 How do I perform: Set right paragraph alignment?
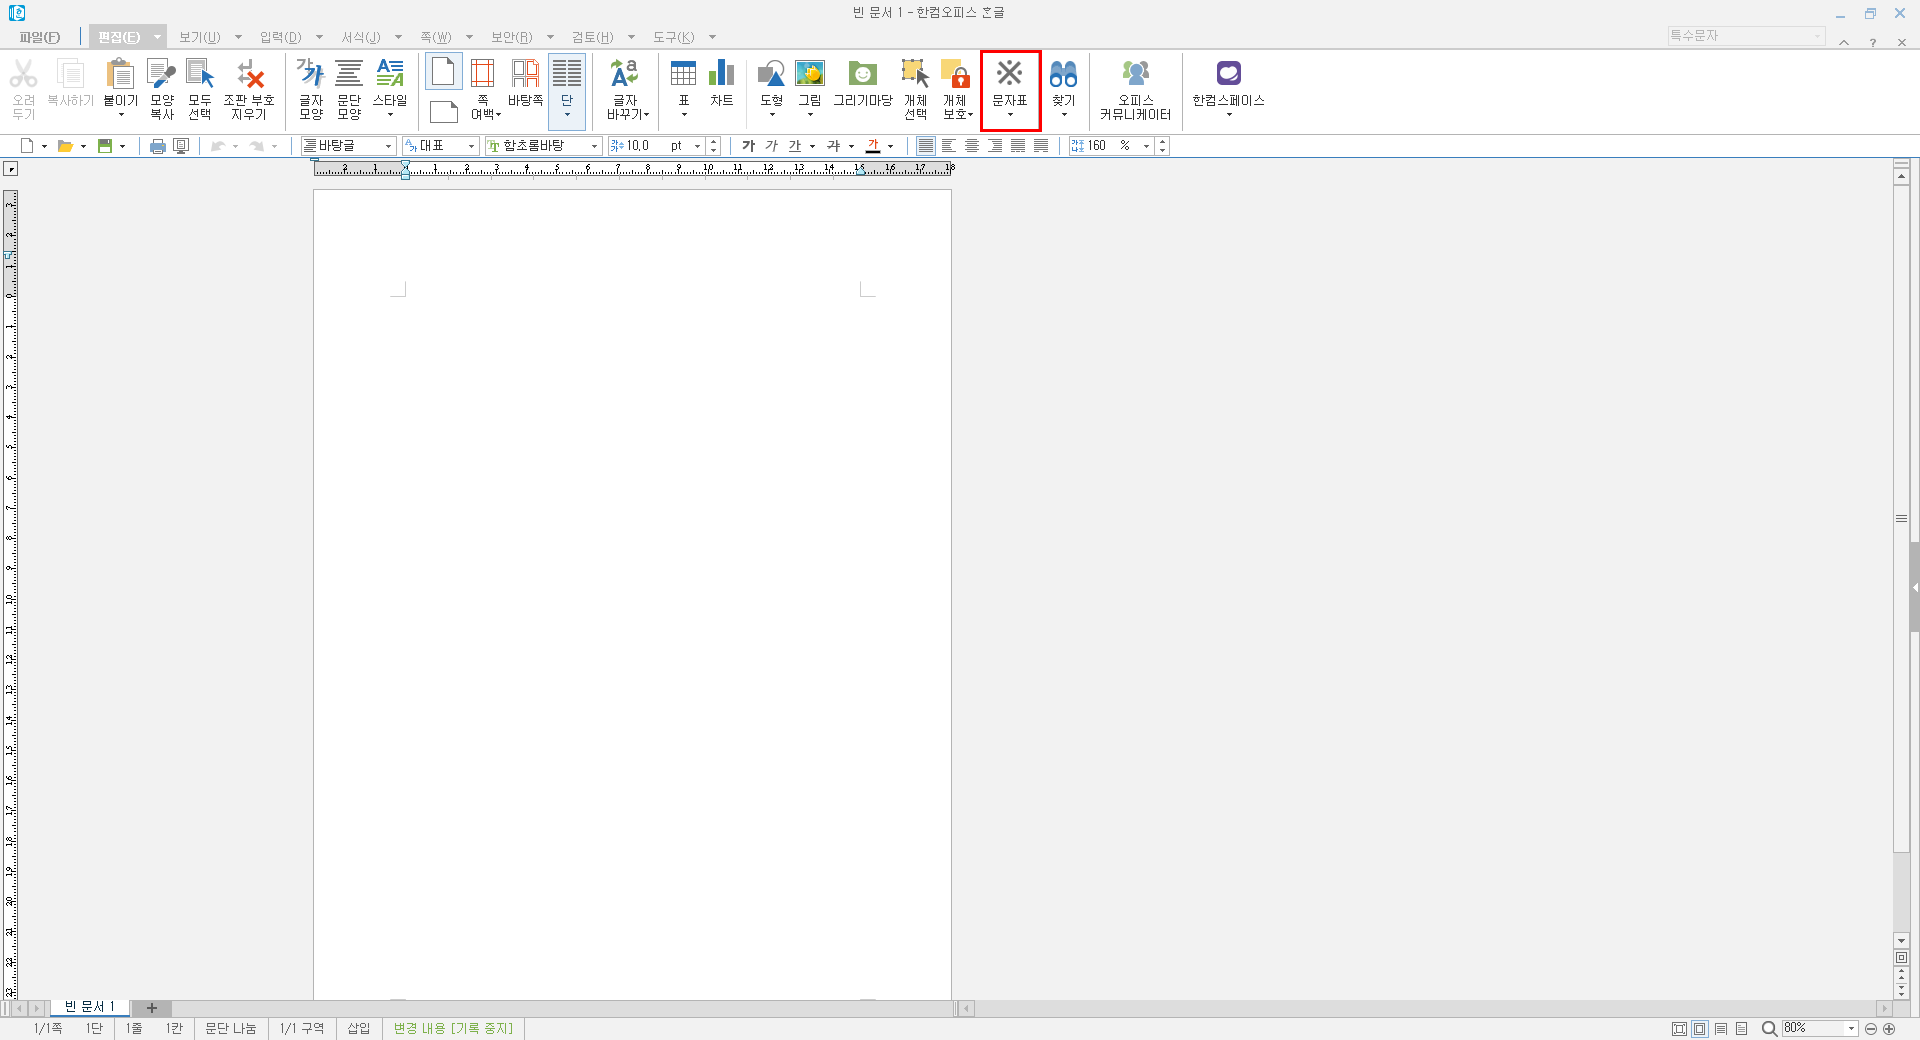[995, 146]
